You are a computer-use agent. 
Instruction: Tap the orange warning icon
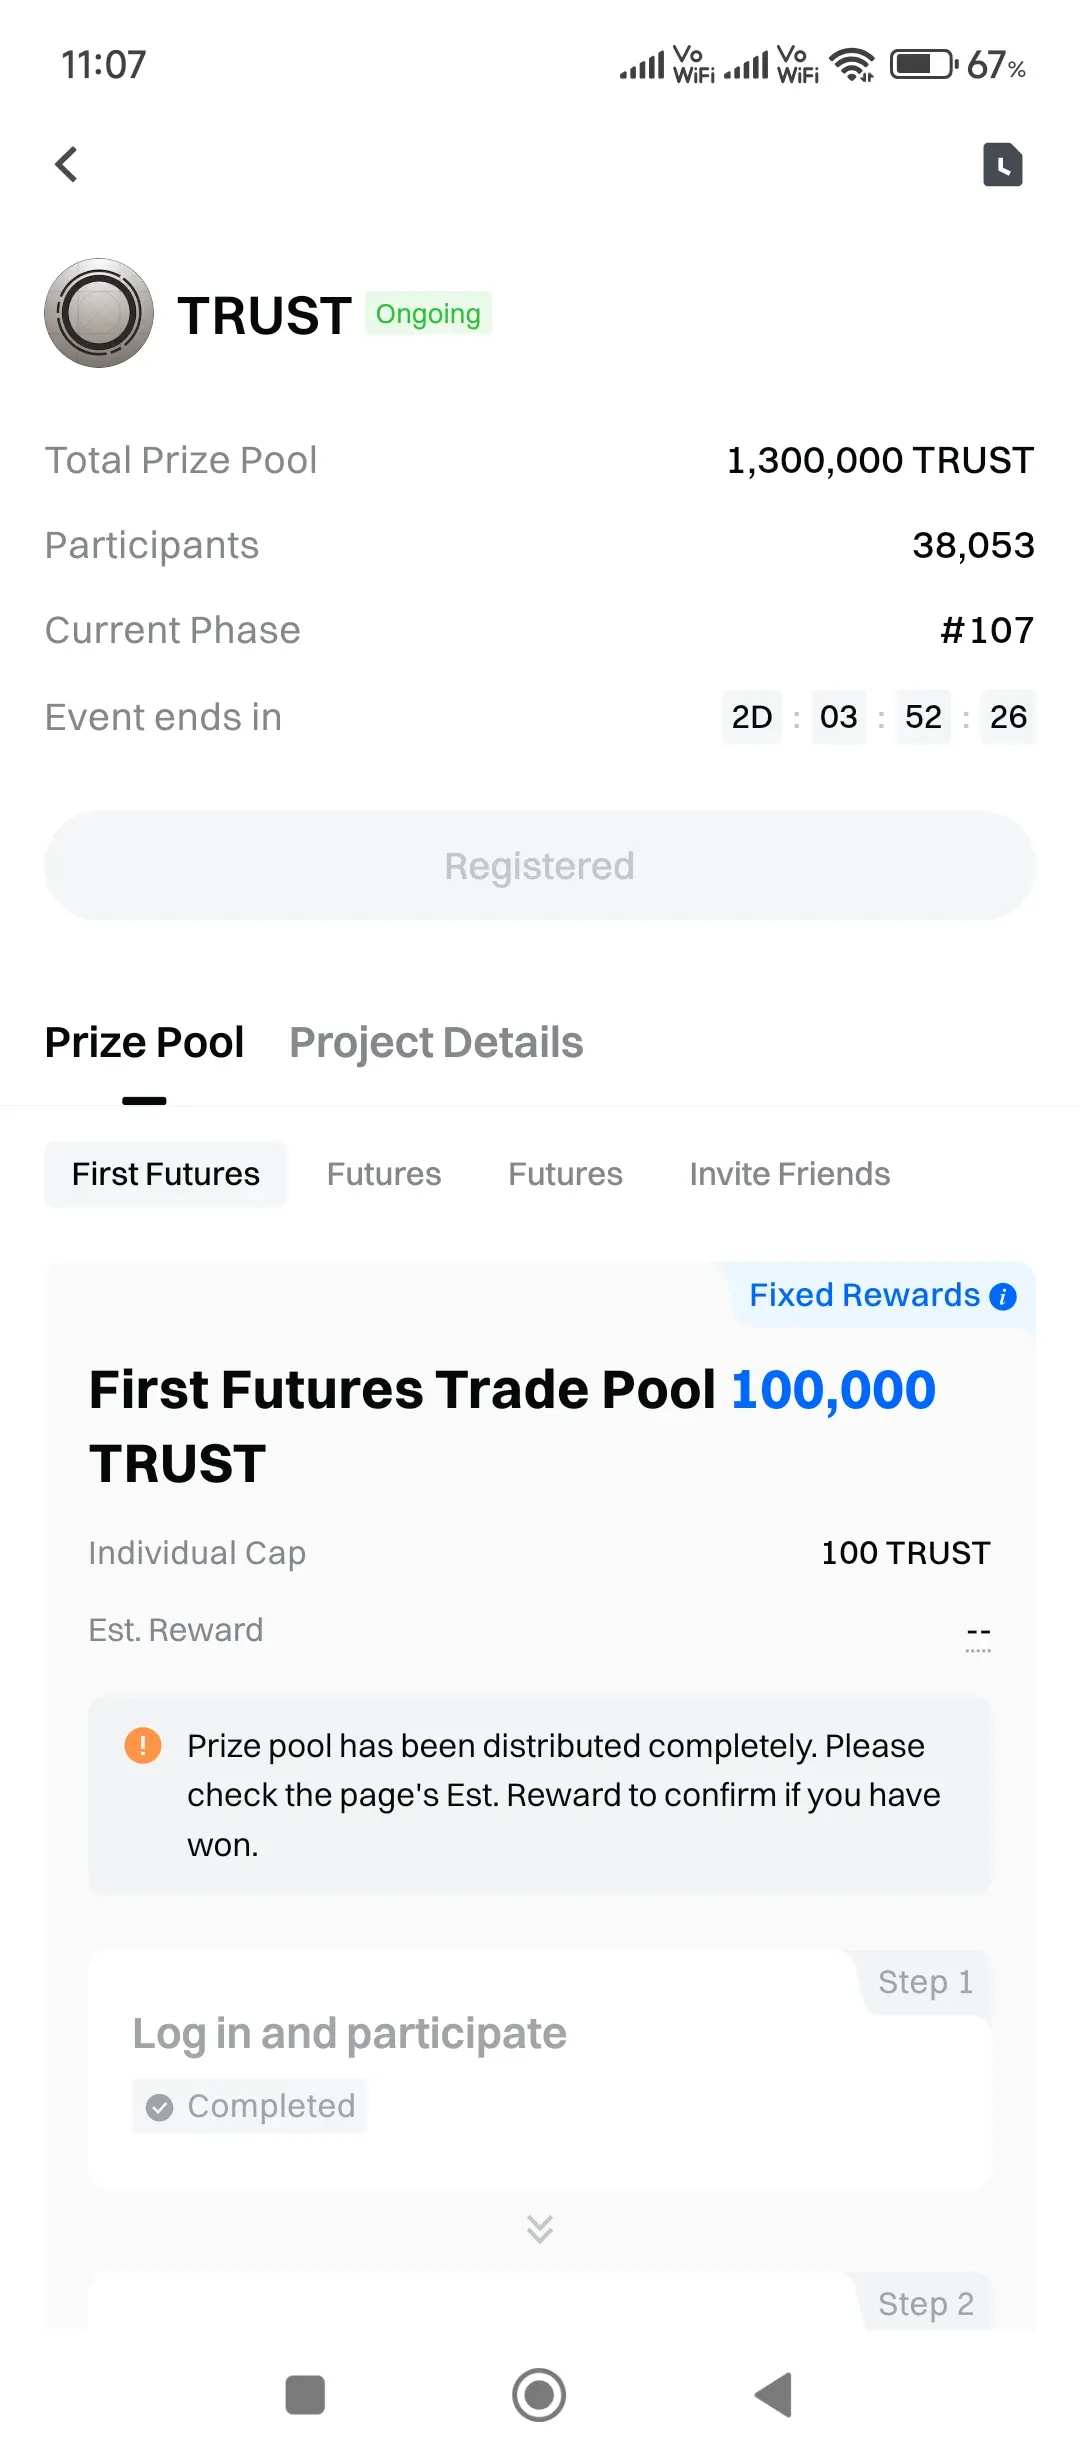point(143,1746)
